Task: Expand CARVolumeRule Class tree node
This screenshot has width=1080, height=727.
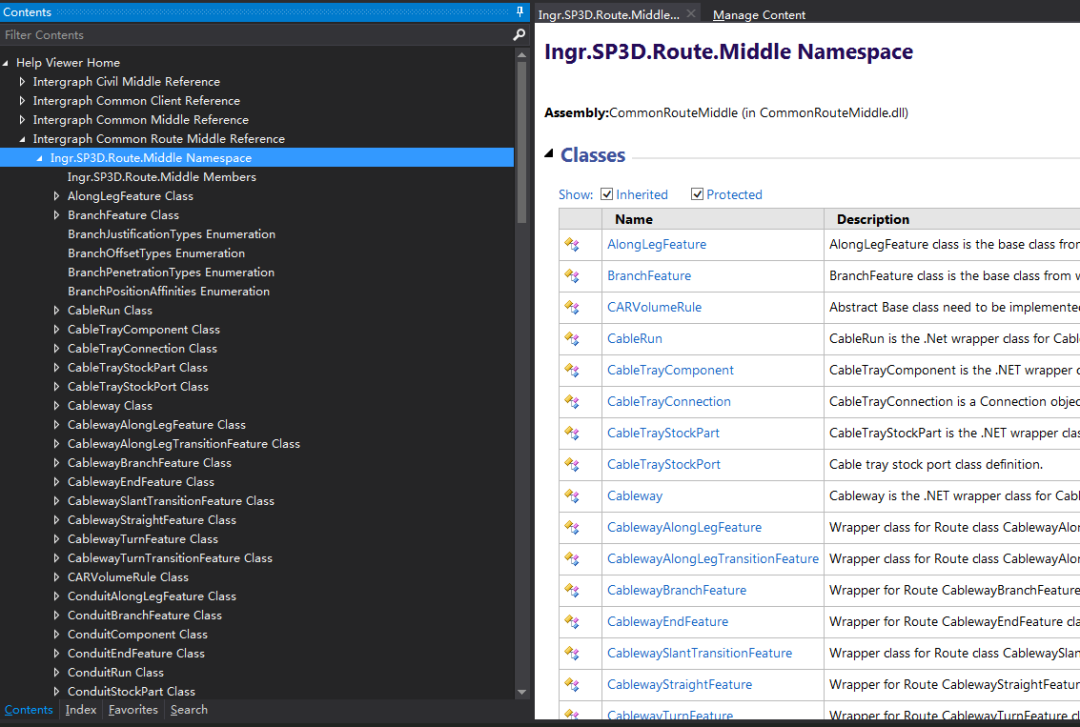Action: point(56,577)
